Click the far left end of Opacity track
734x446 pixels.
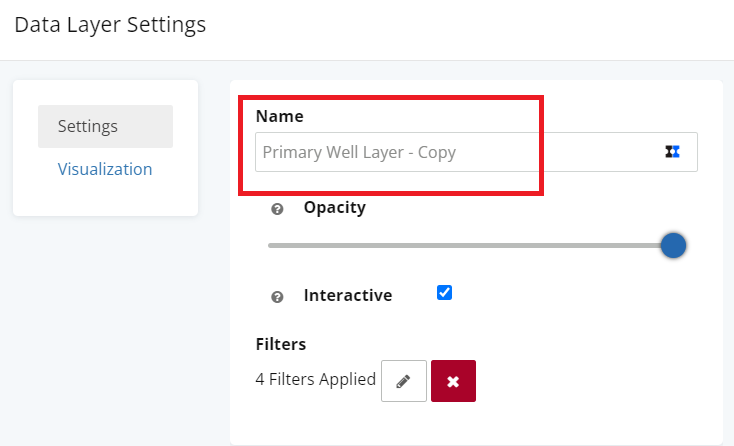[270, 245]
